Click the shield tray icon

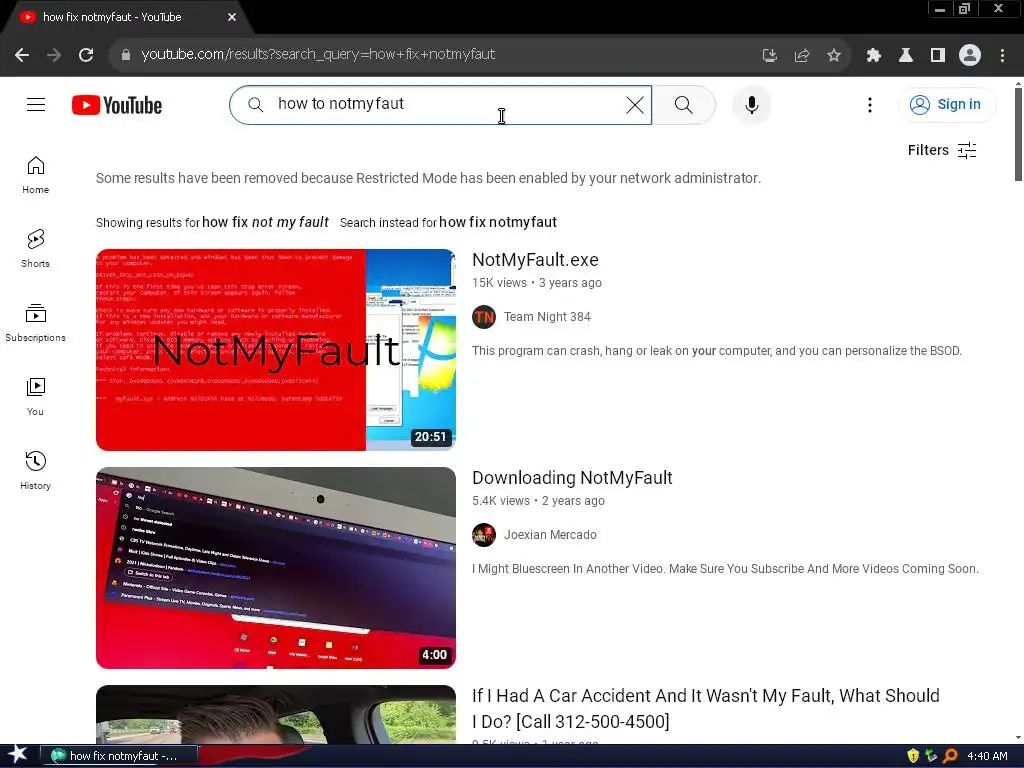[x=913, y=756]
